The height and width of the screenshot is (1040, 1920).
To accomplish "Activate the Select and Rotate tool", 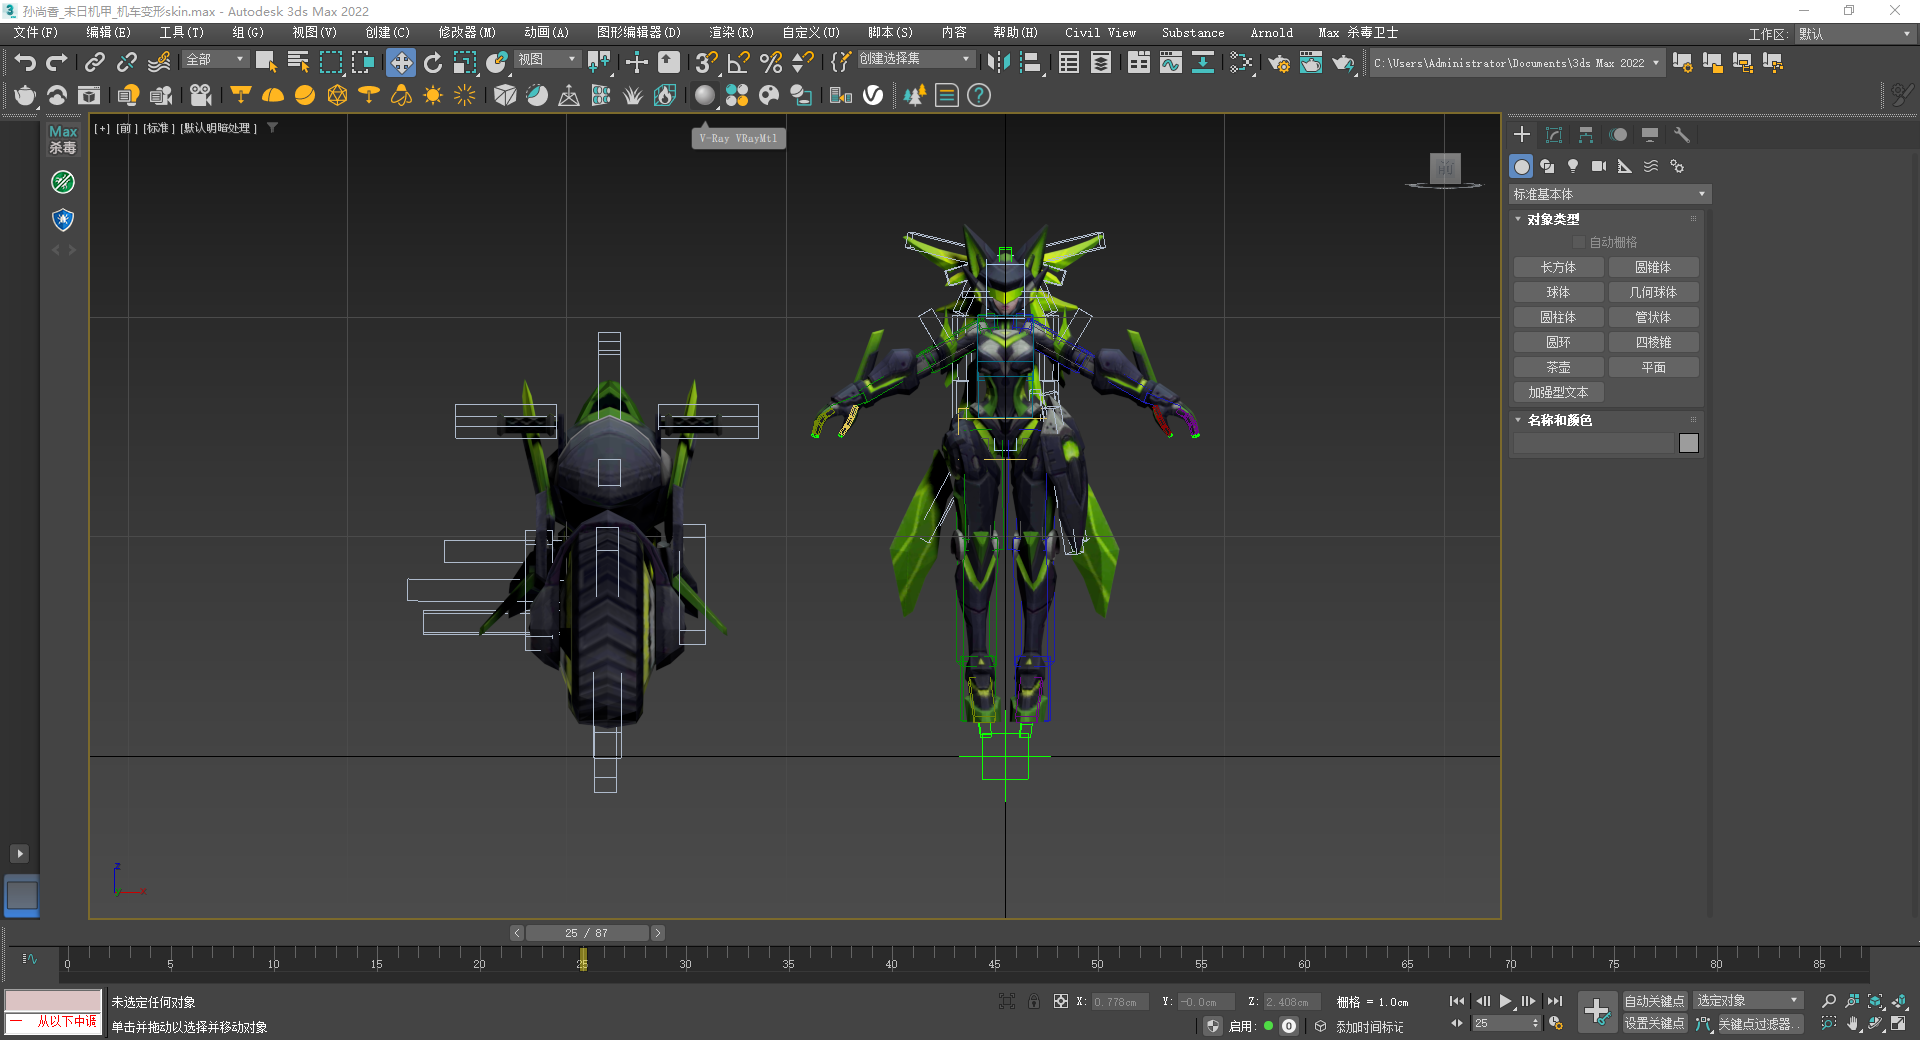I will (433, 62).
